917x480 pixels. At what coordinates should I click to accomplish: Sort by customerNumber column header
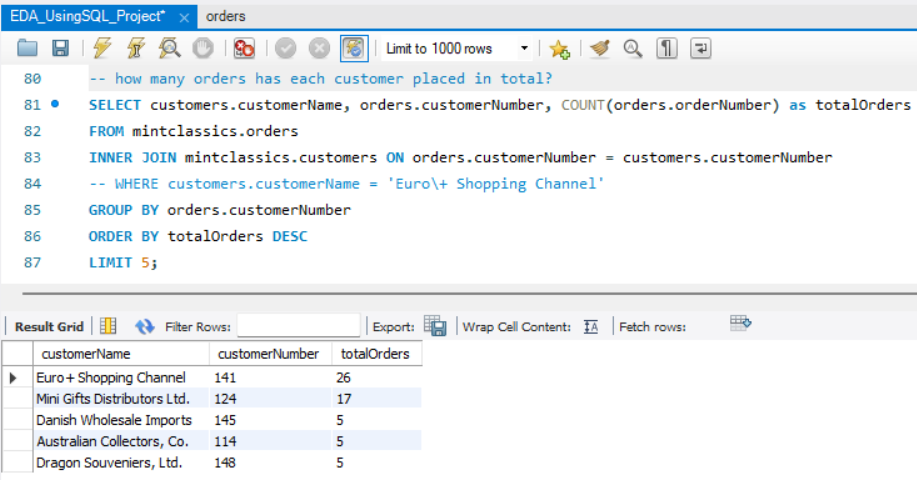tap(271, 354)
